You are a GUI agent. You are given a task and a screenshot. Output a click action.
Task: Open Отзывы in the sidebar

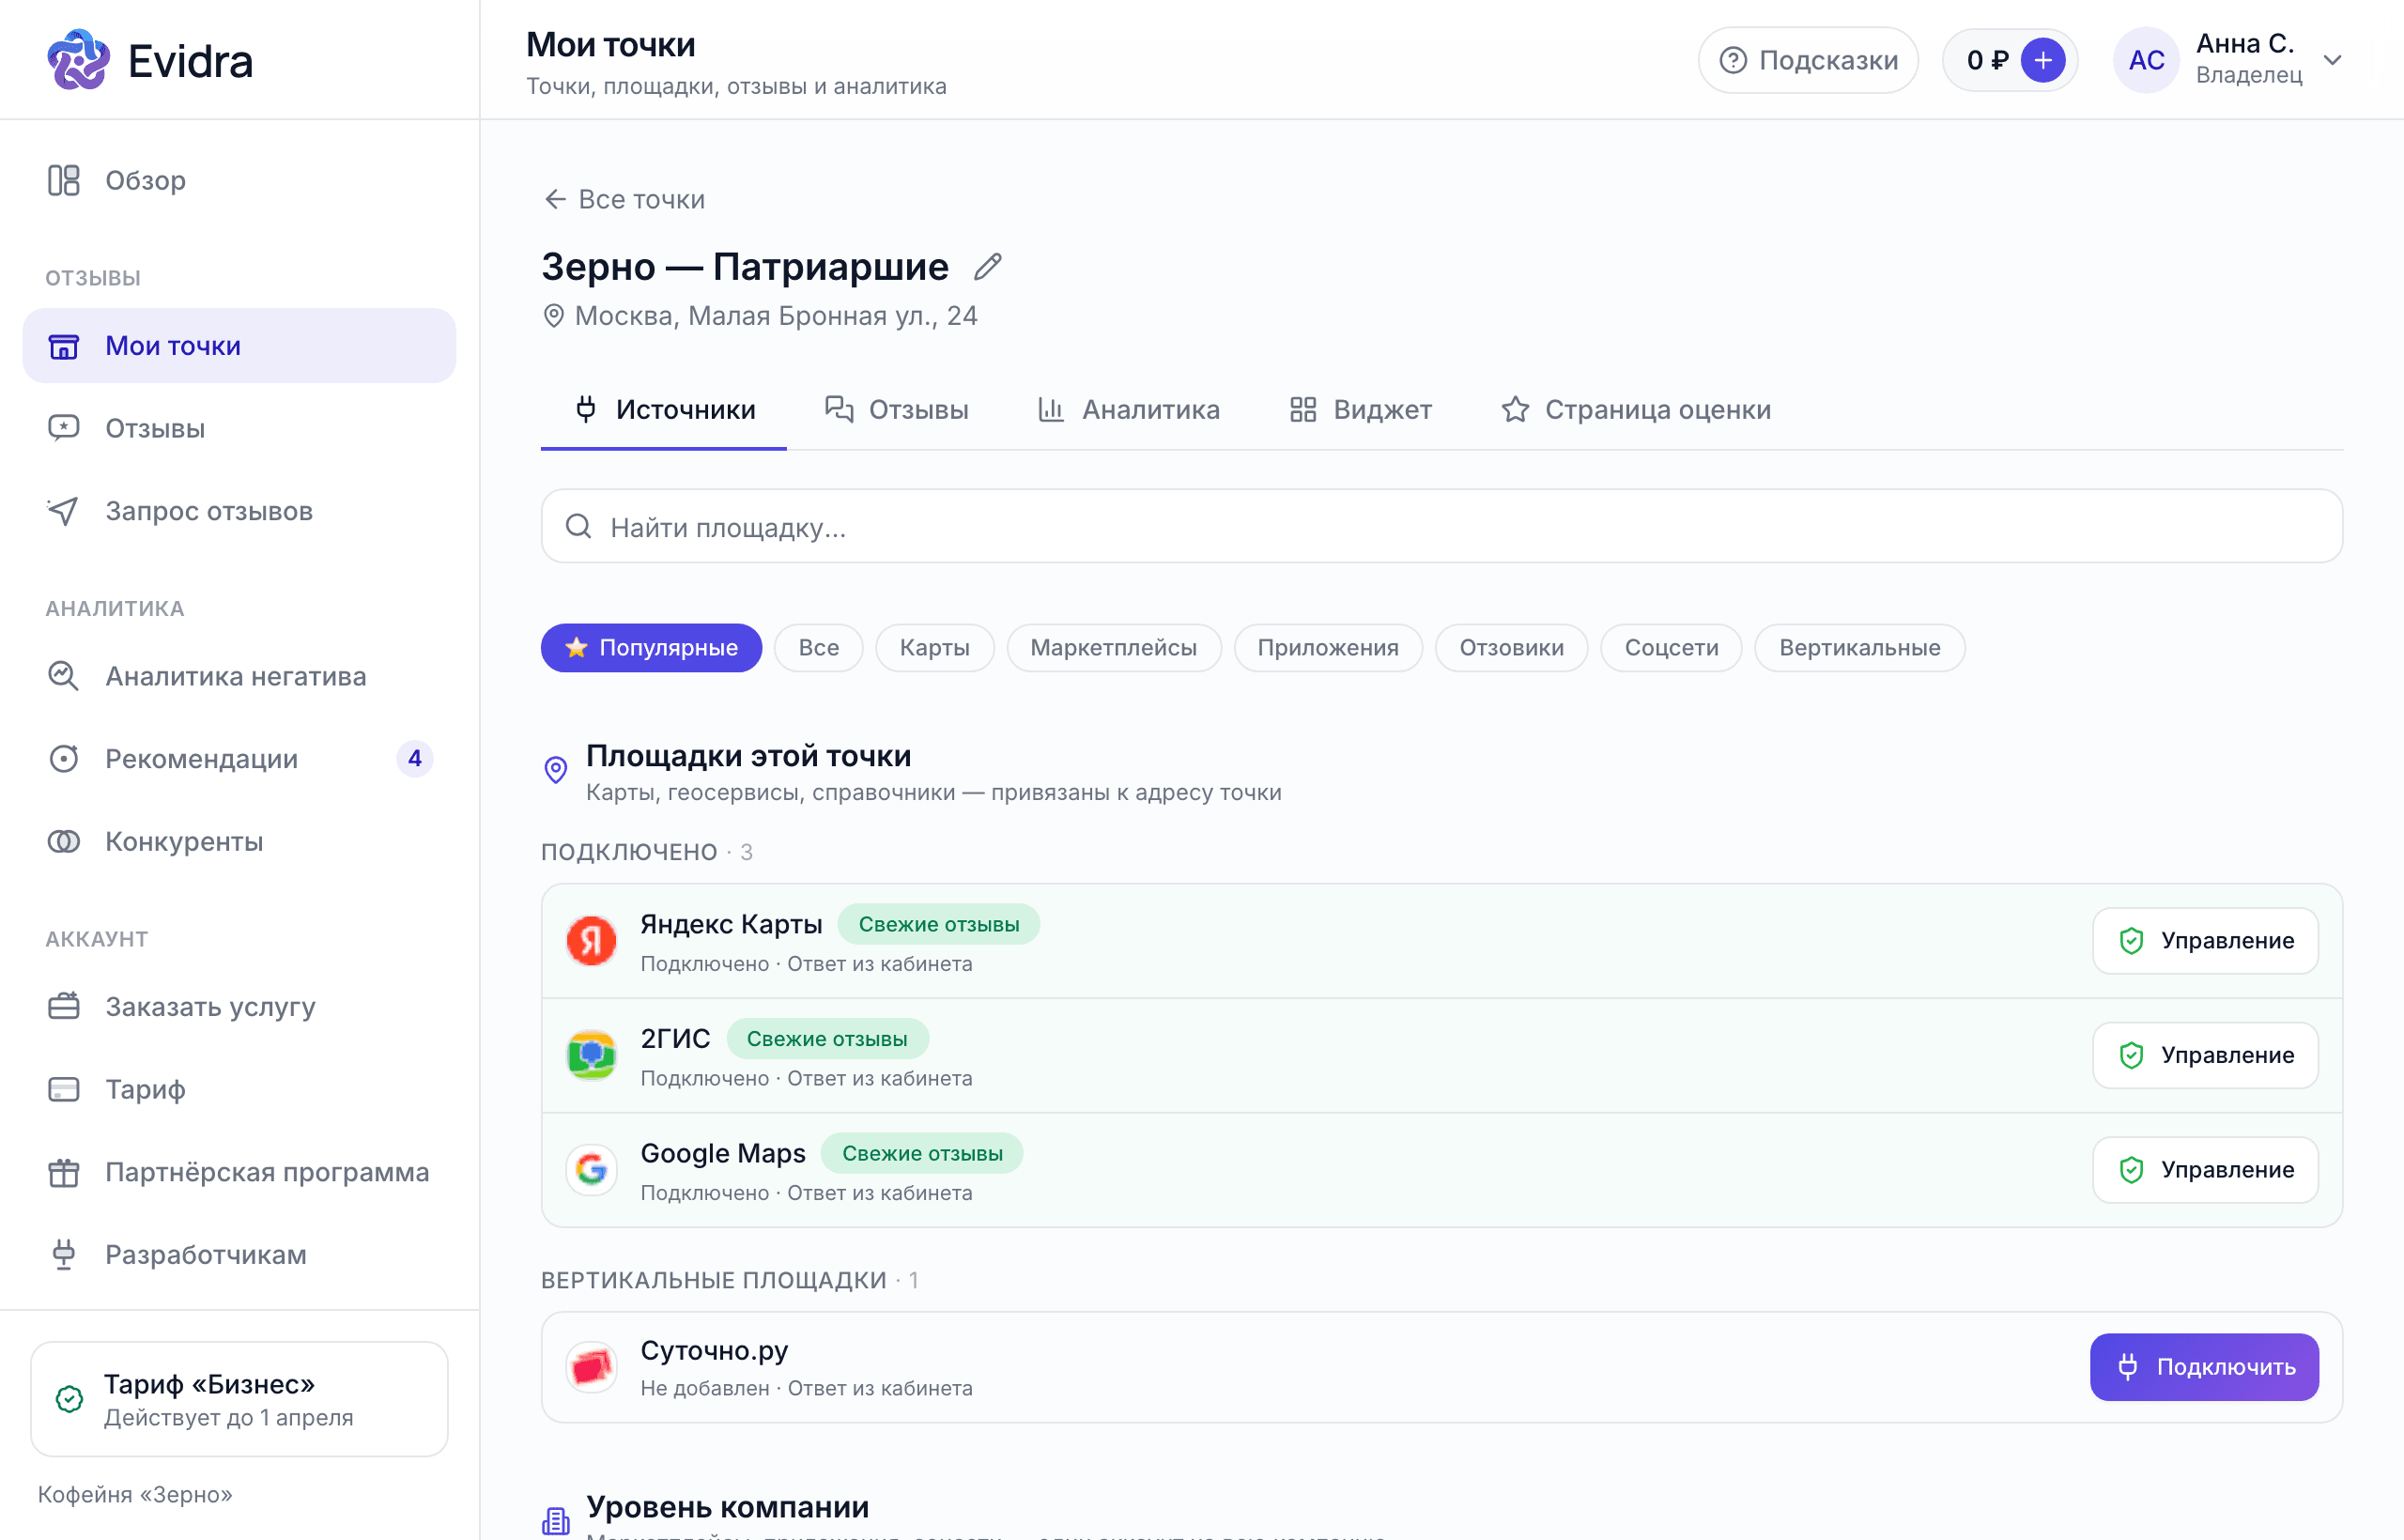(239, 428)
